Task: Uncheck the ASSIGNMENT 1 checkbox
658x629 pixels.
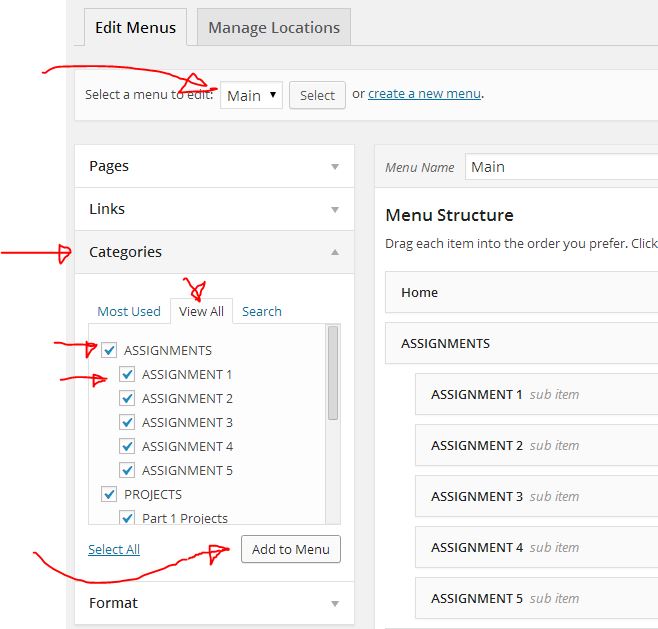Action: pyautogui.click(x=127, y=374)
